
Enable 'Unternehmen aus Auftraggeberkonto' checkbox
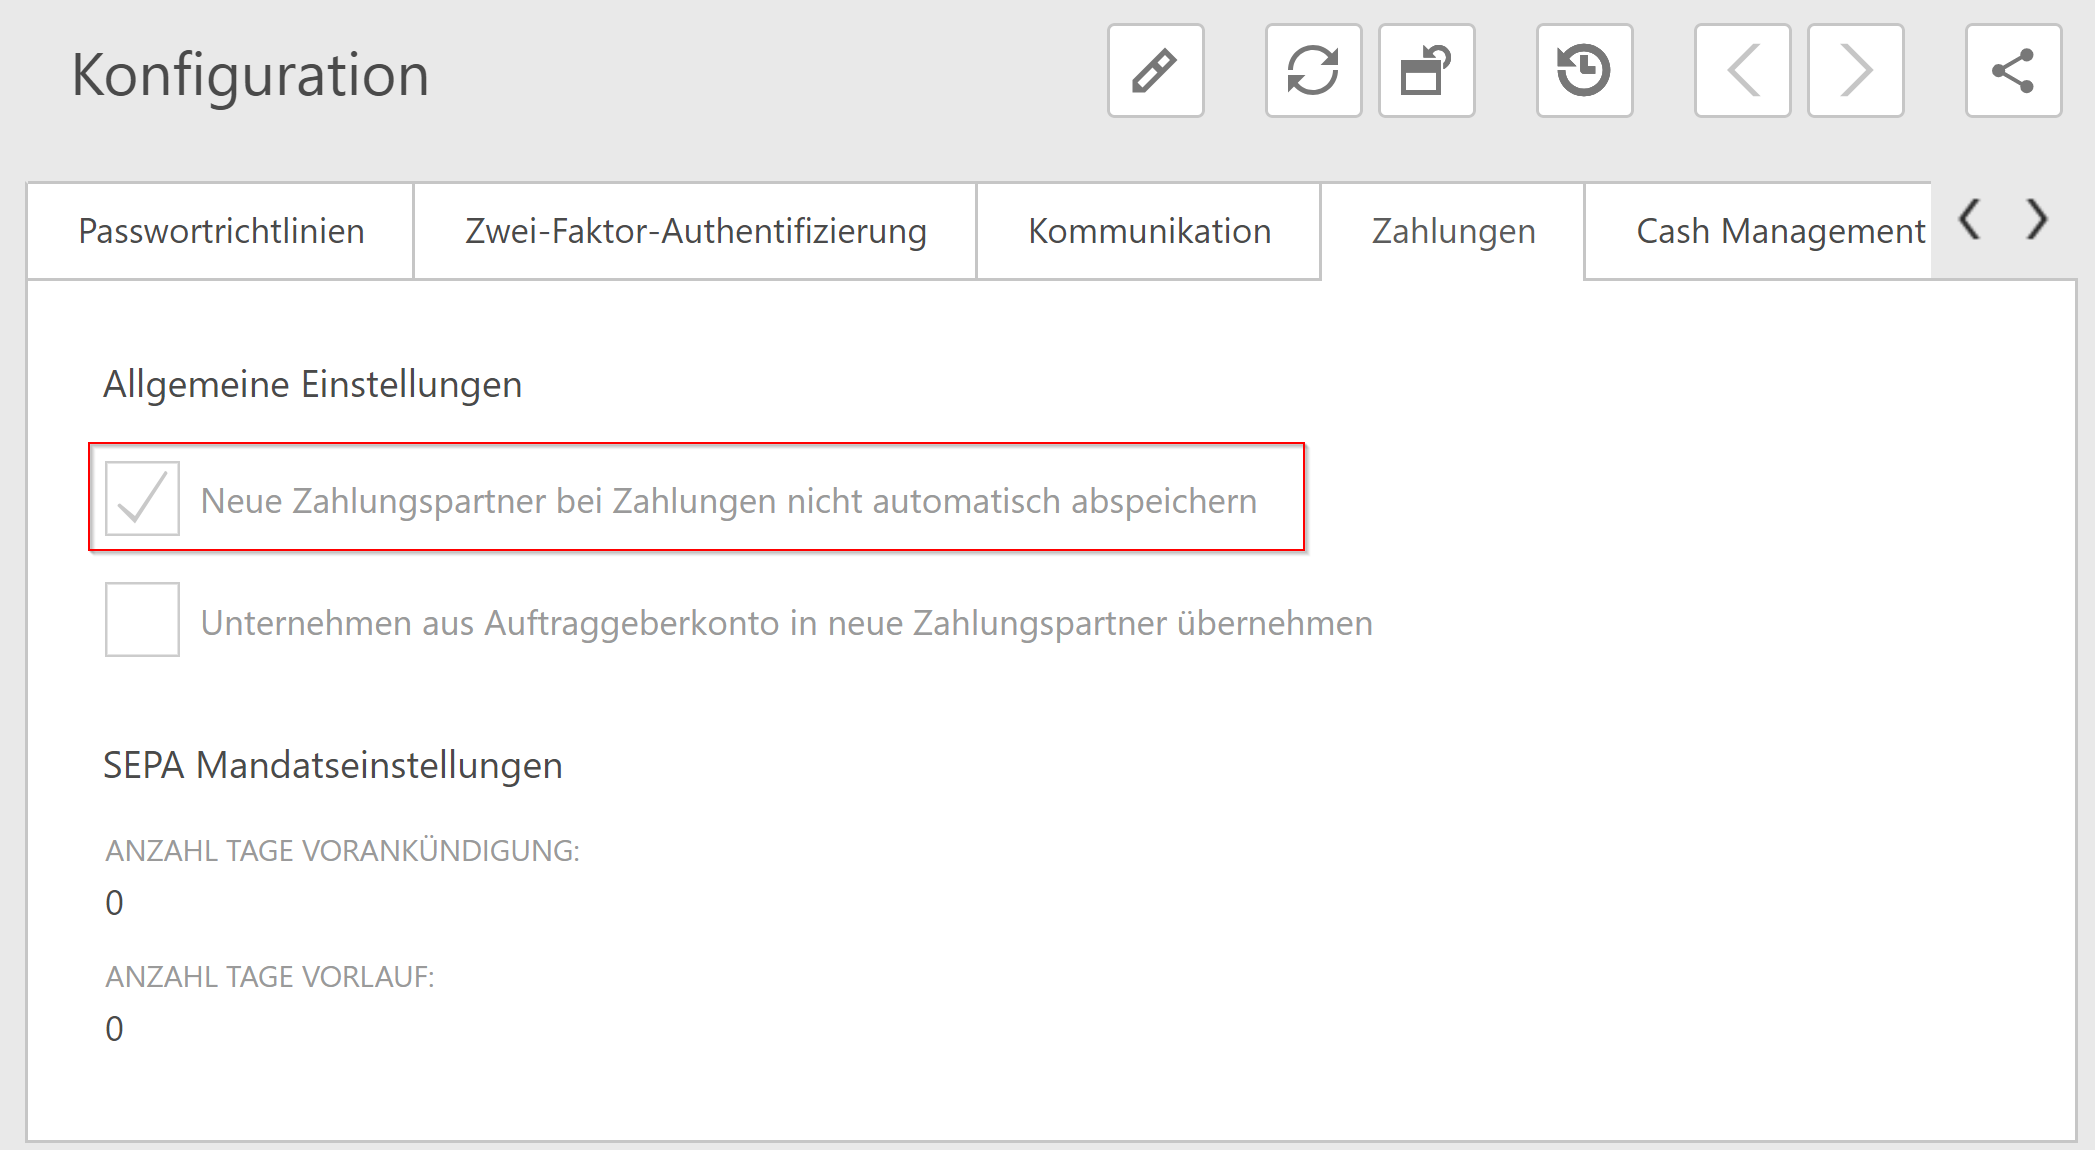(x=142, y=619)
